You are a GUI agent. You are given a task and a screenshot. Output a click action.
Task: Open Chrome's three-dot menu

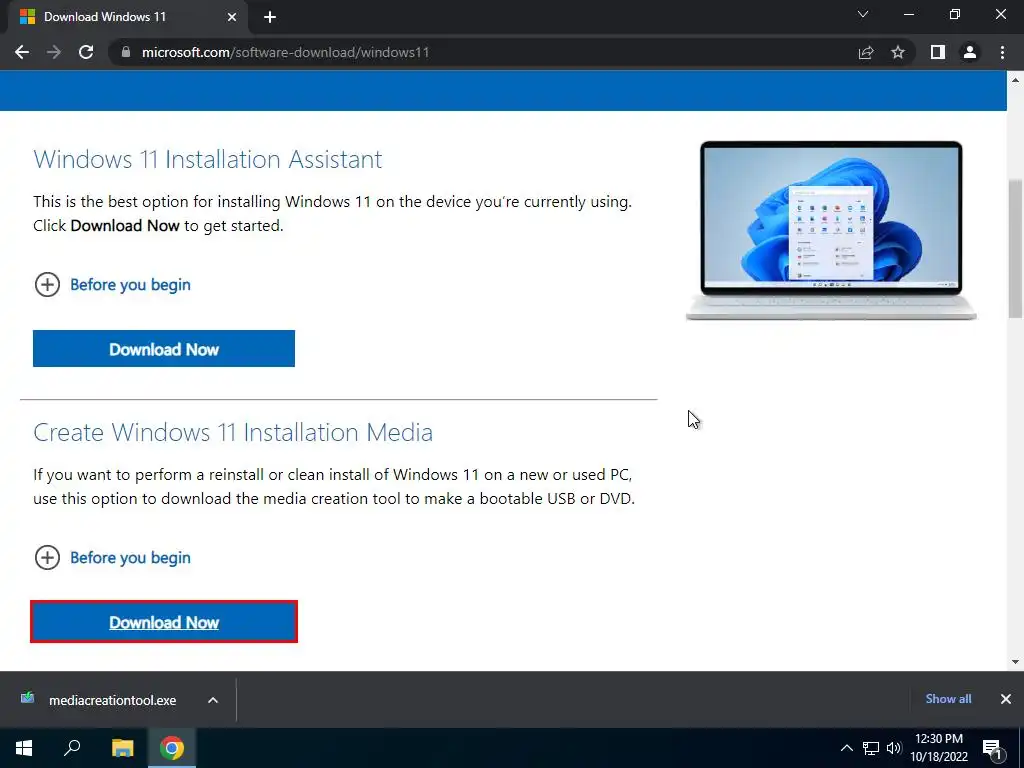(x=1002, y=52)
